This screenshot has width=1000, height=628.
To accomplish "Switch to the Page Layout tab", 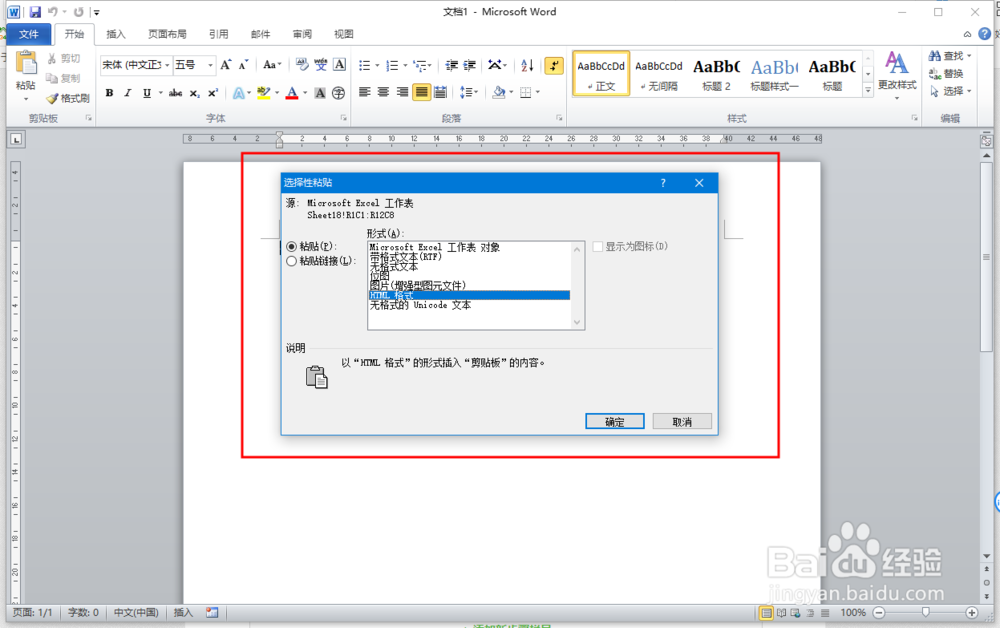I will (167, 34).
